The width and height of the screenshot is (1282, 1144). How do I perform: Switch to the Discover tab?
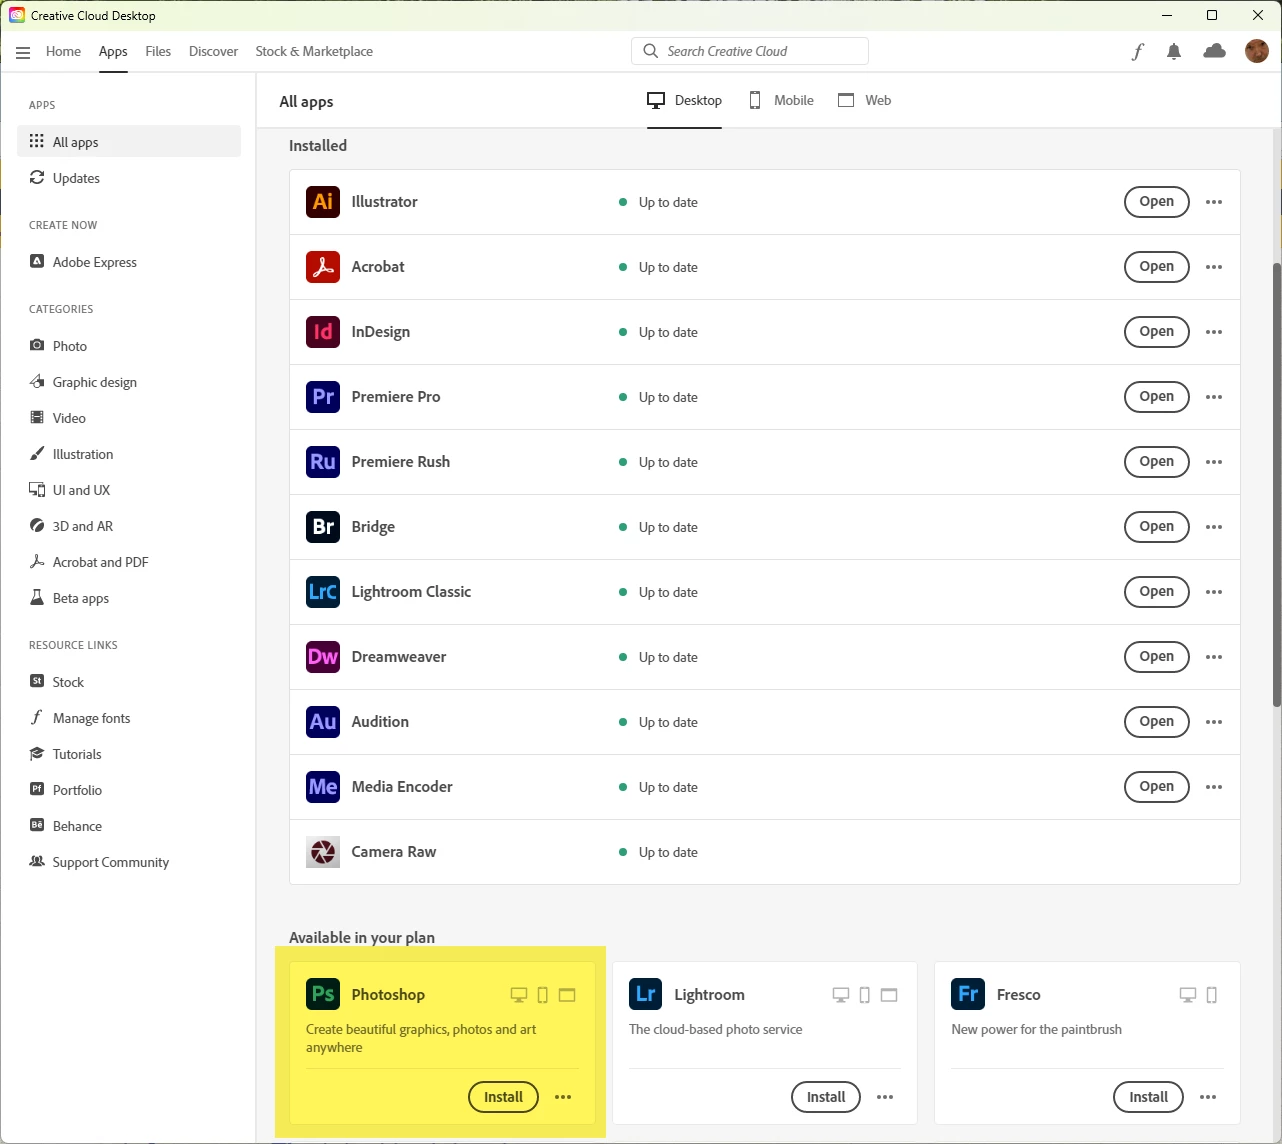point(213,51)
